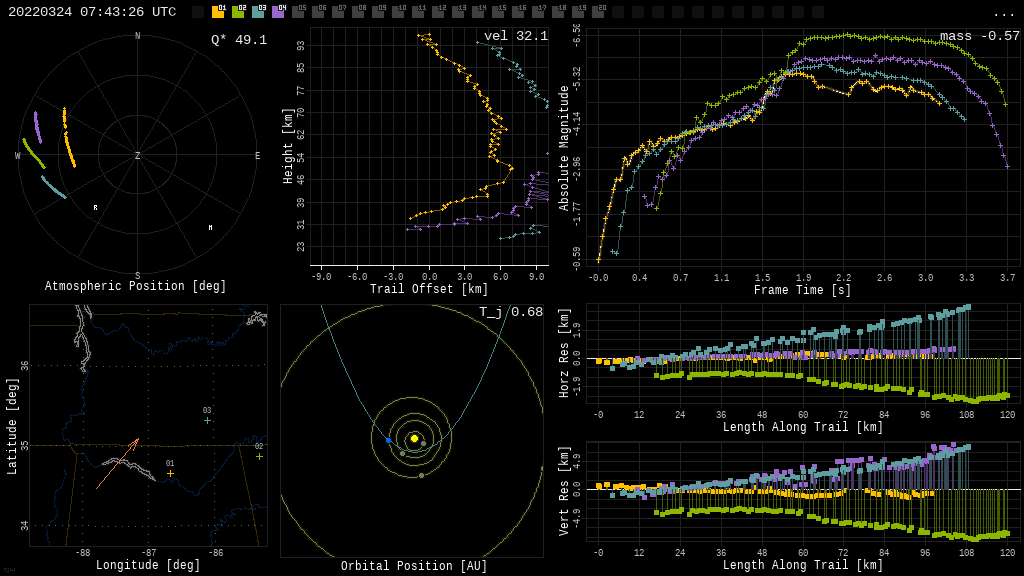Image resolution: width=1024 pixels, height=576 pixels.
Task: Toggle the purple camera 04 square
Action: (x=278, y=12)
